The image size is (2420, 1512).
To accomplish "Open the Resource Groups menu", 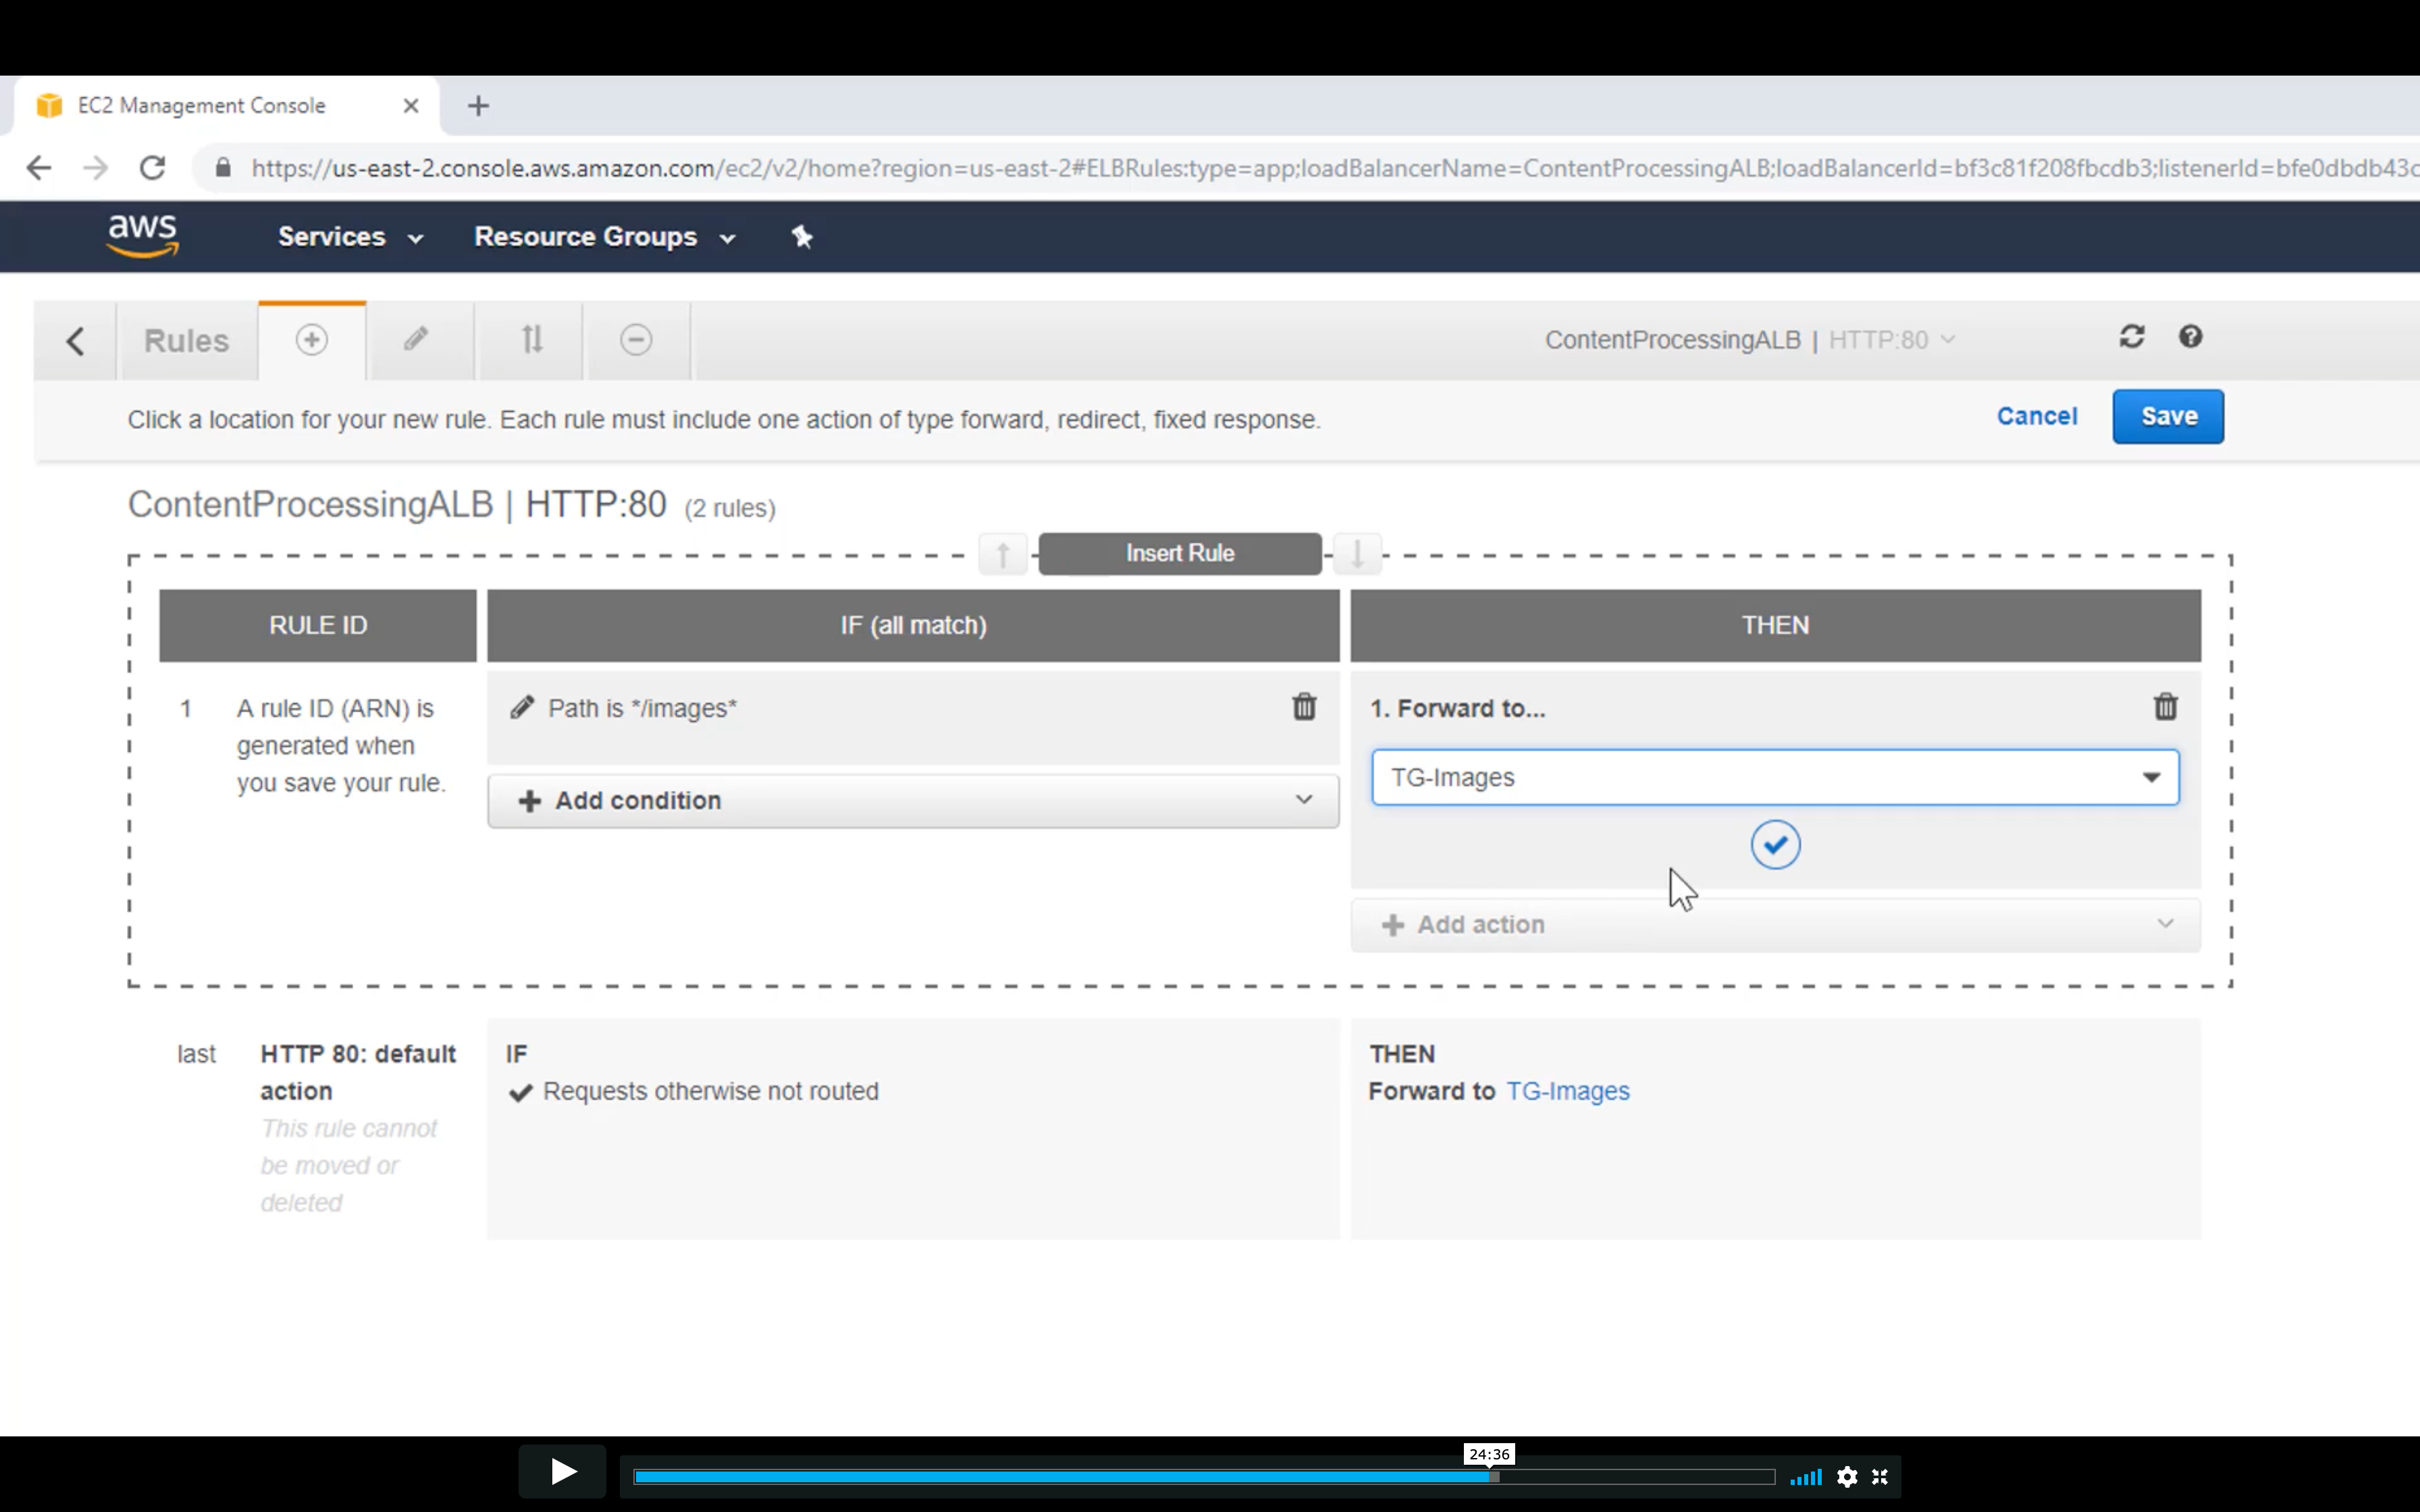I will tap(603, 237).
